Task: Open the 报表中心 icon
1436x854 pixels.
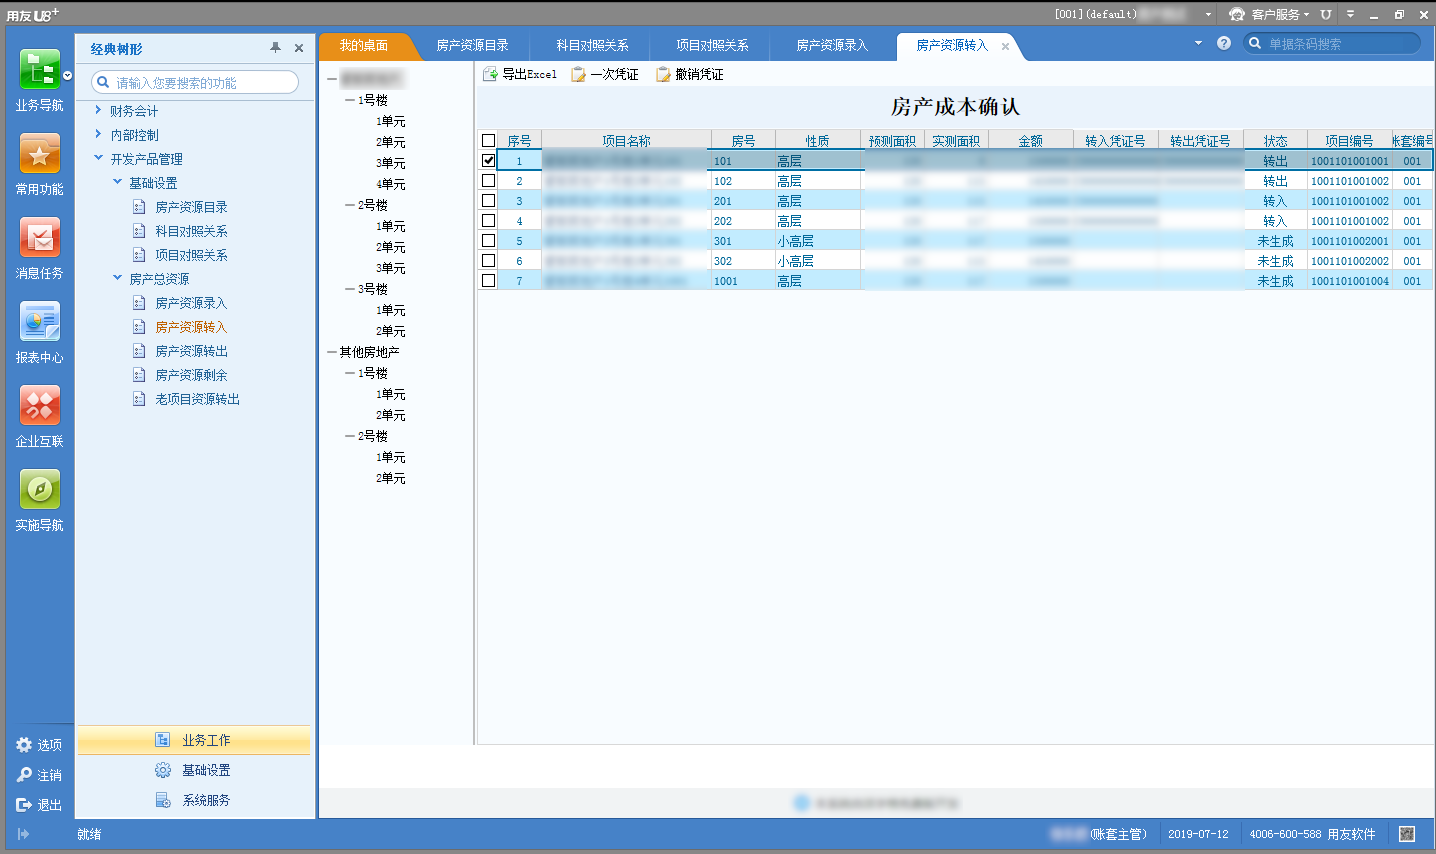Action: (39, 322)
